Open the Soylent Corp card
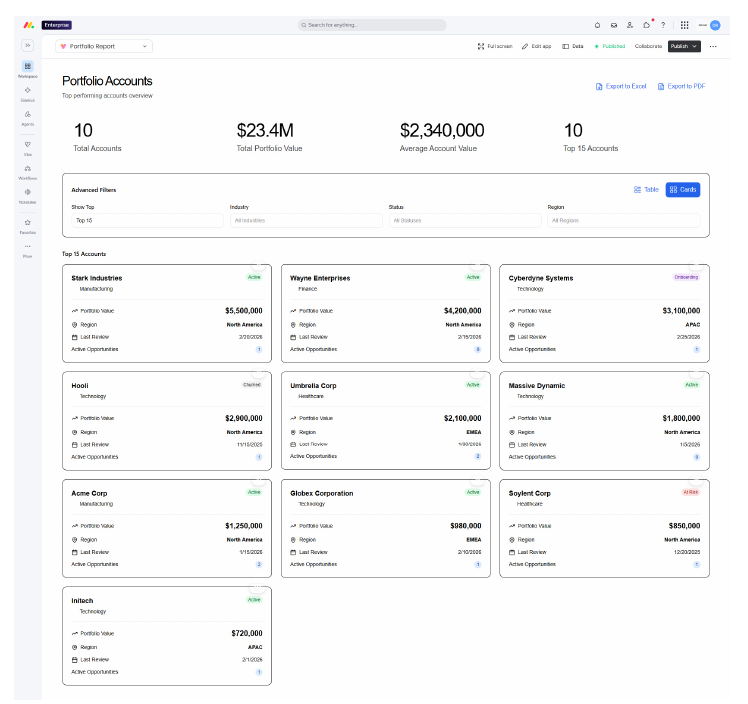 [604, 528]
